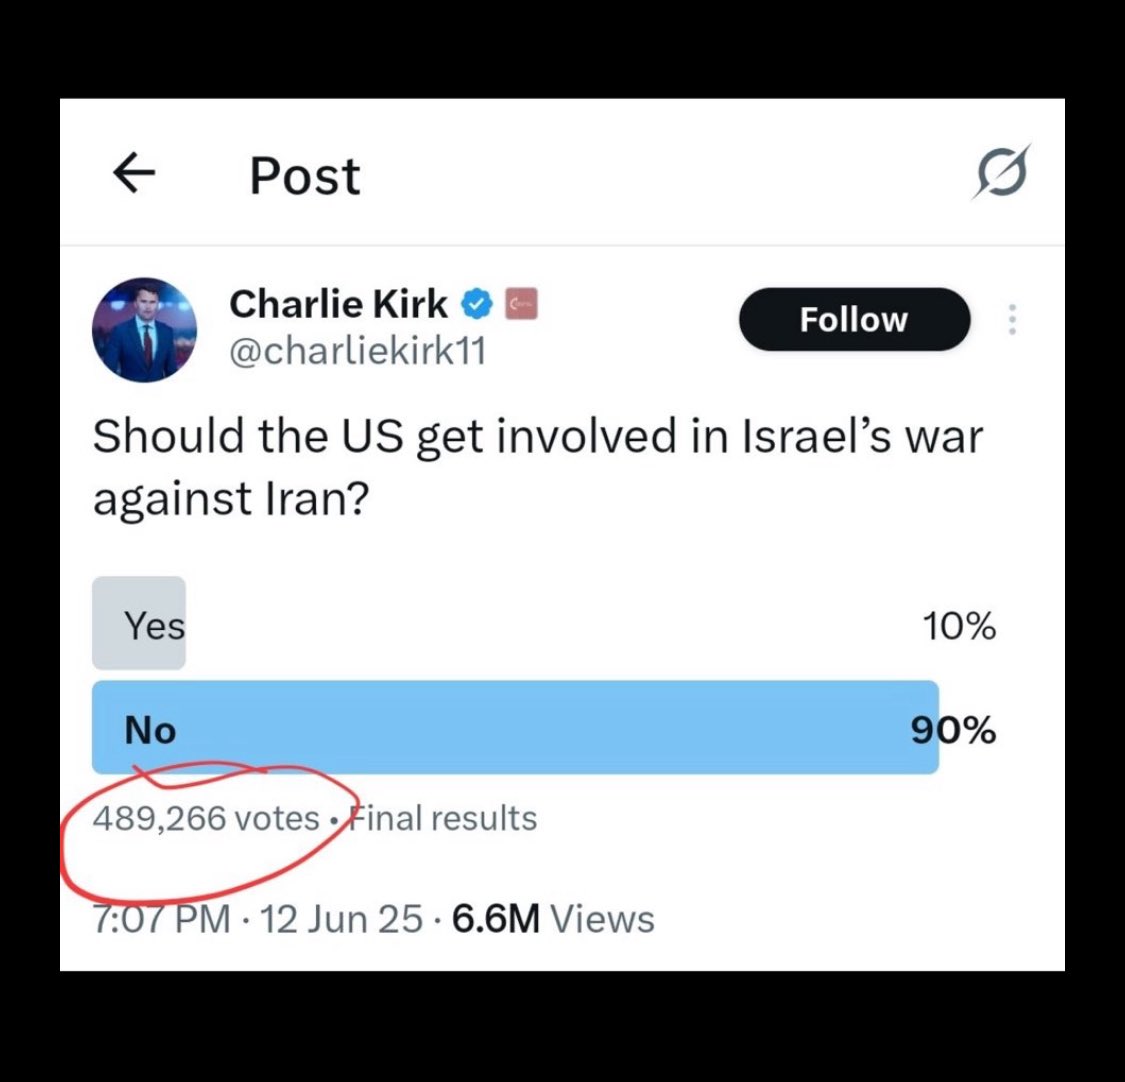This screenshot has width=1125, height=1082.
Task: Click the Final results label
Action: pyautogui.click(x=440, y=818)
